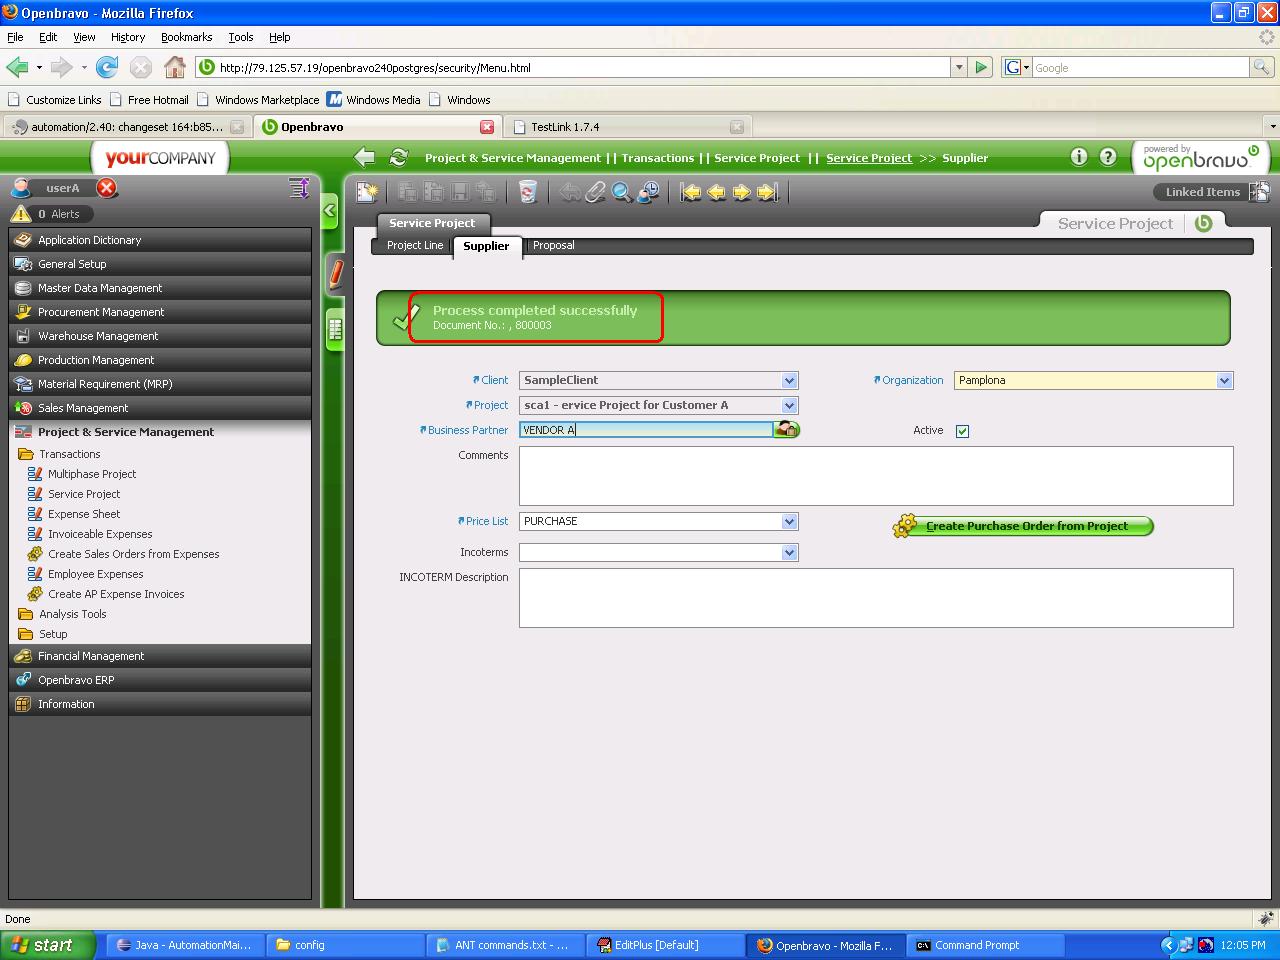This screenshot has height=960, width=1280.
Task: Open the Tools menu
Action: tap(241, 37)
